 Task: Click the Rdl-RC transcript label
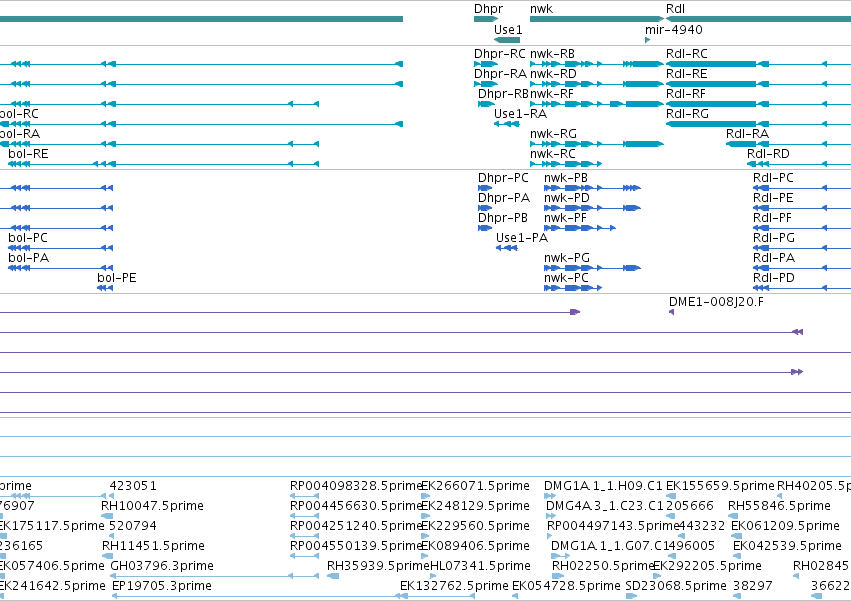tap(687, 54)
